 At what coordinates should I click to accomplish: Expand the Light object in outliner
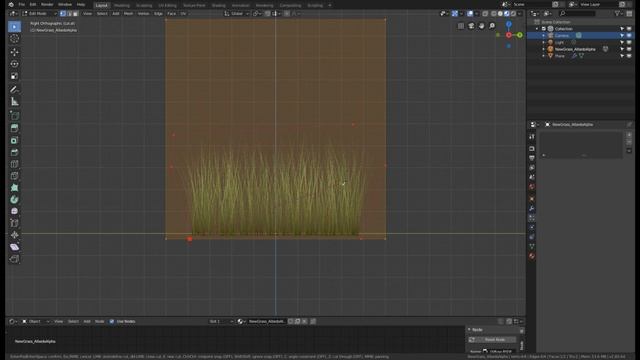(x=544, y=42)
